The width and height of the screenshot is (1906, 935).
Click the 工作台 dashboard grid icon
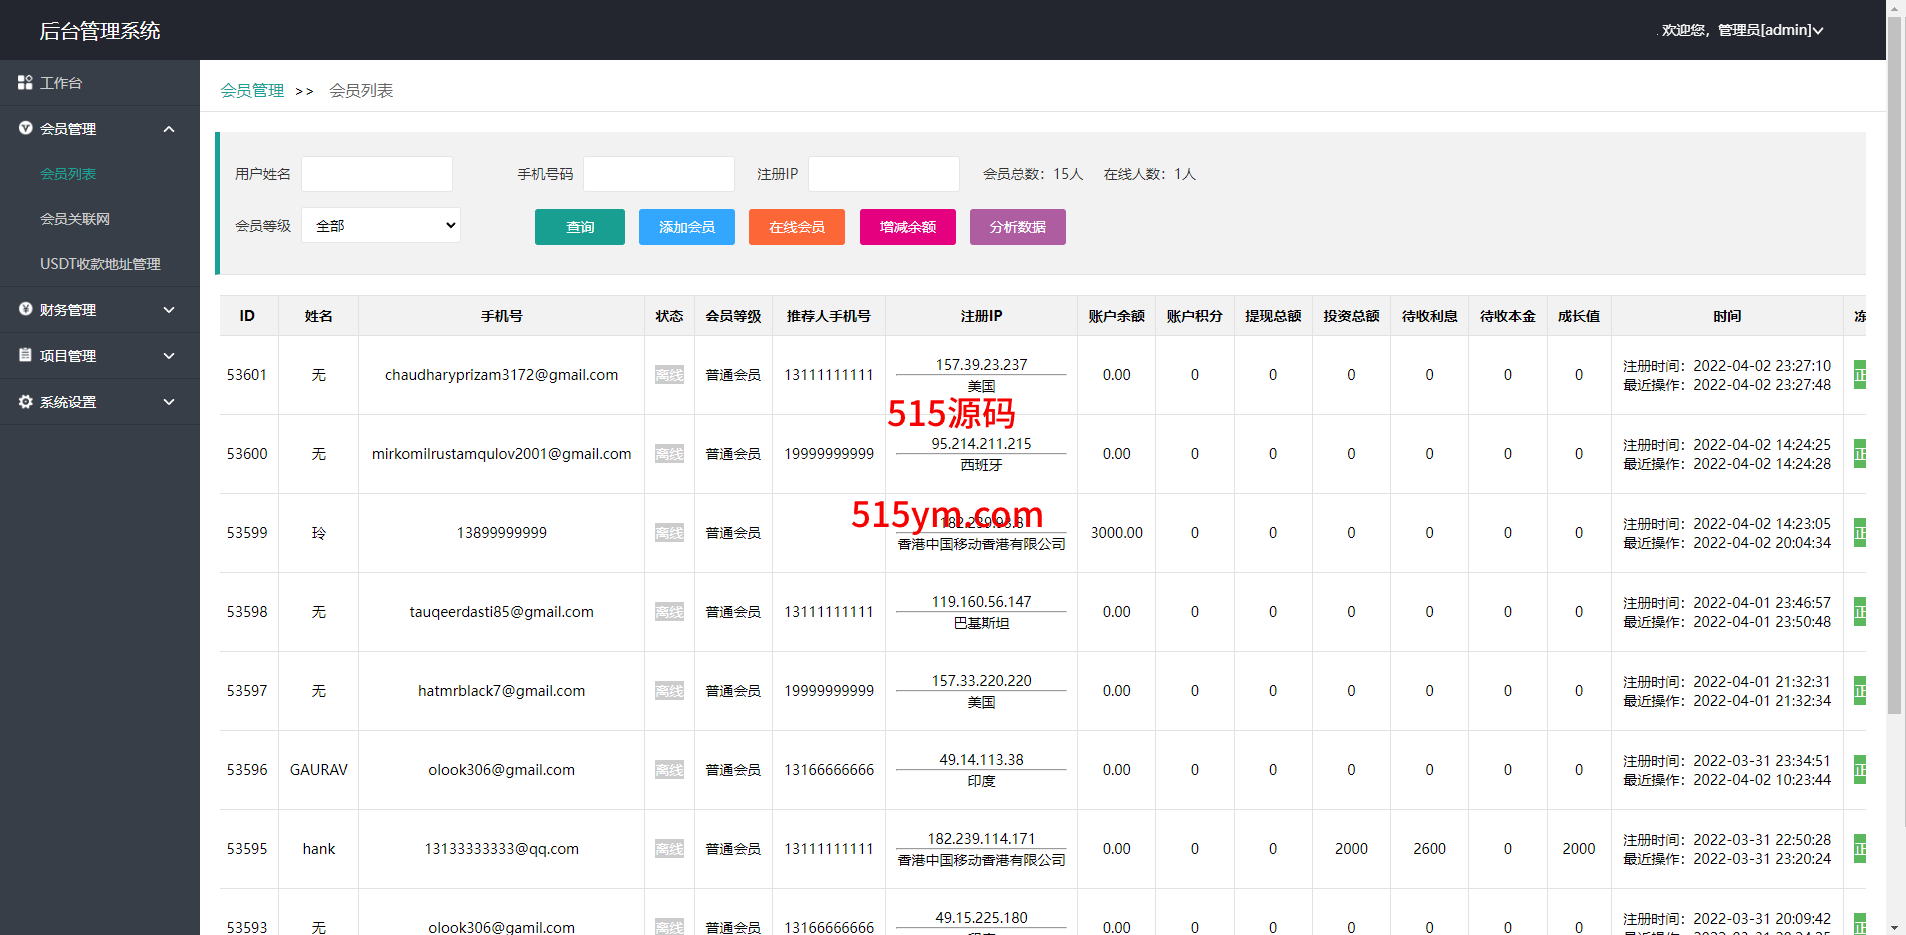[x=25, y=83]
